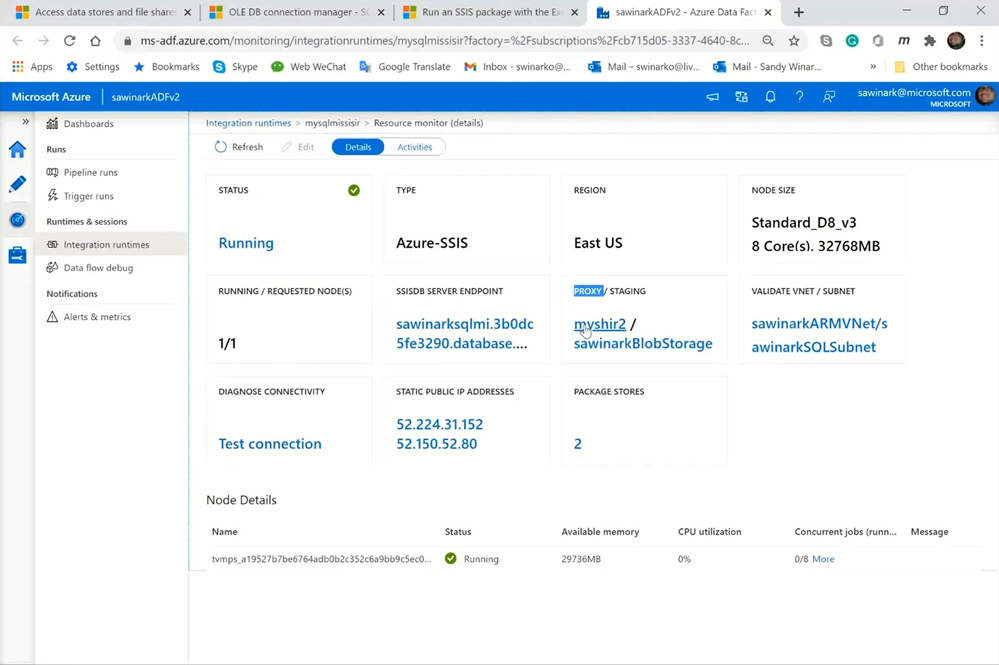Screen dimensions: 999x665
Task: Click the Integration runtimes breadcrumb link
Action: click(248, 123)
